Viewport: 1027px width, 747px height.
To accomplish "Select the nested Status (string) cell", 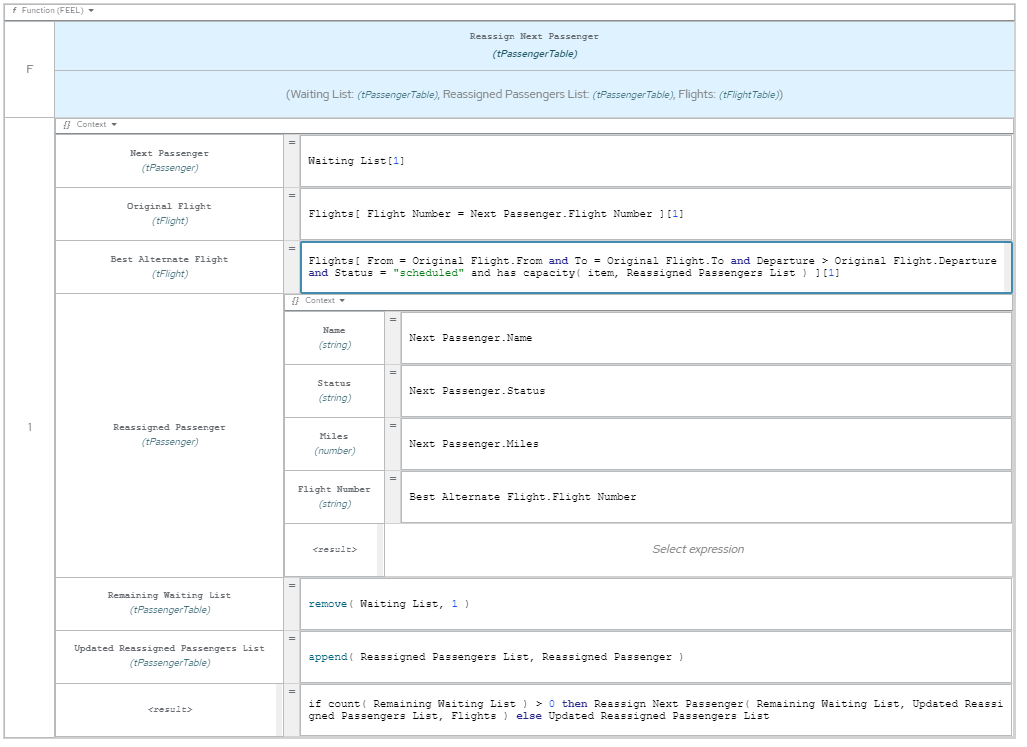I will click(334, 391).
